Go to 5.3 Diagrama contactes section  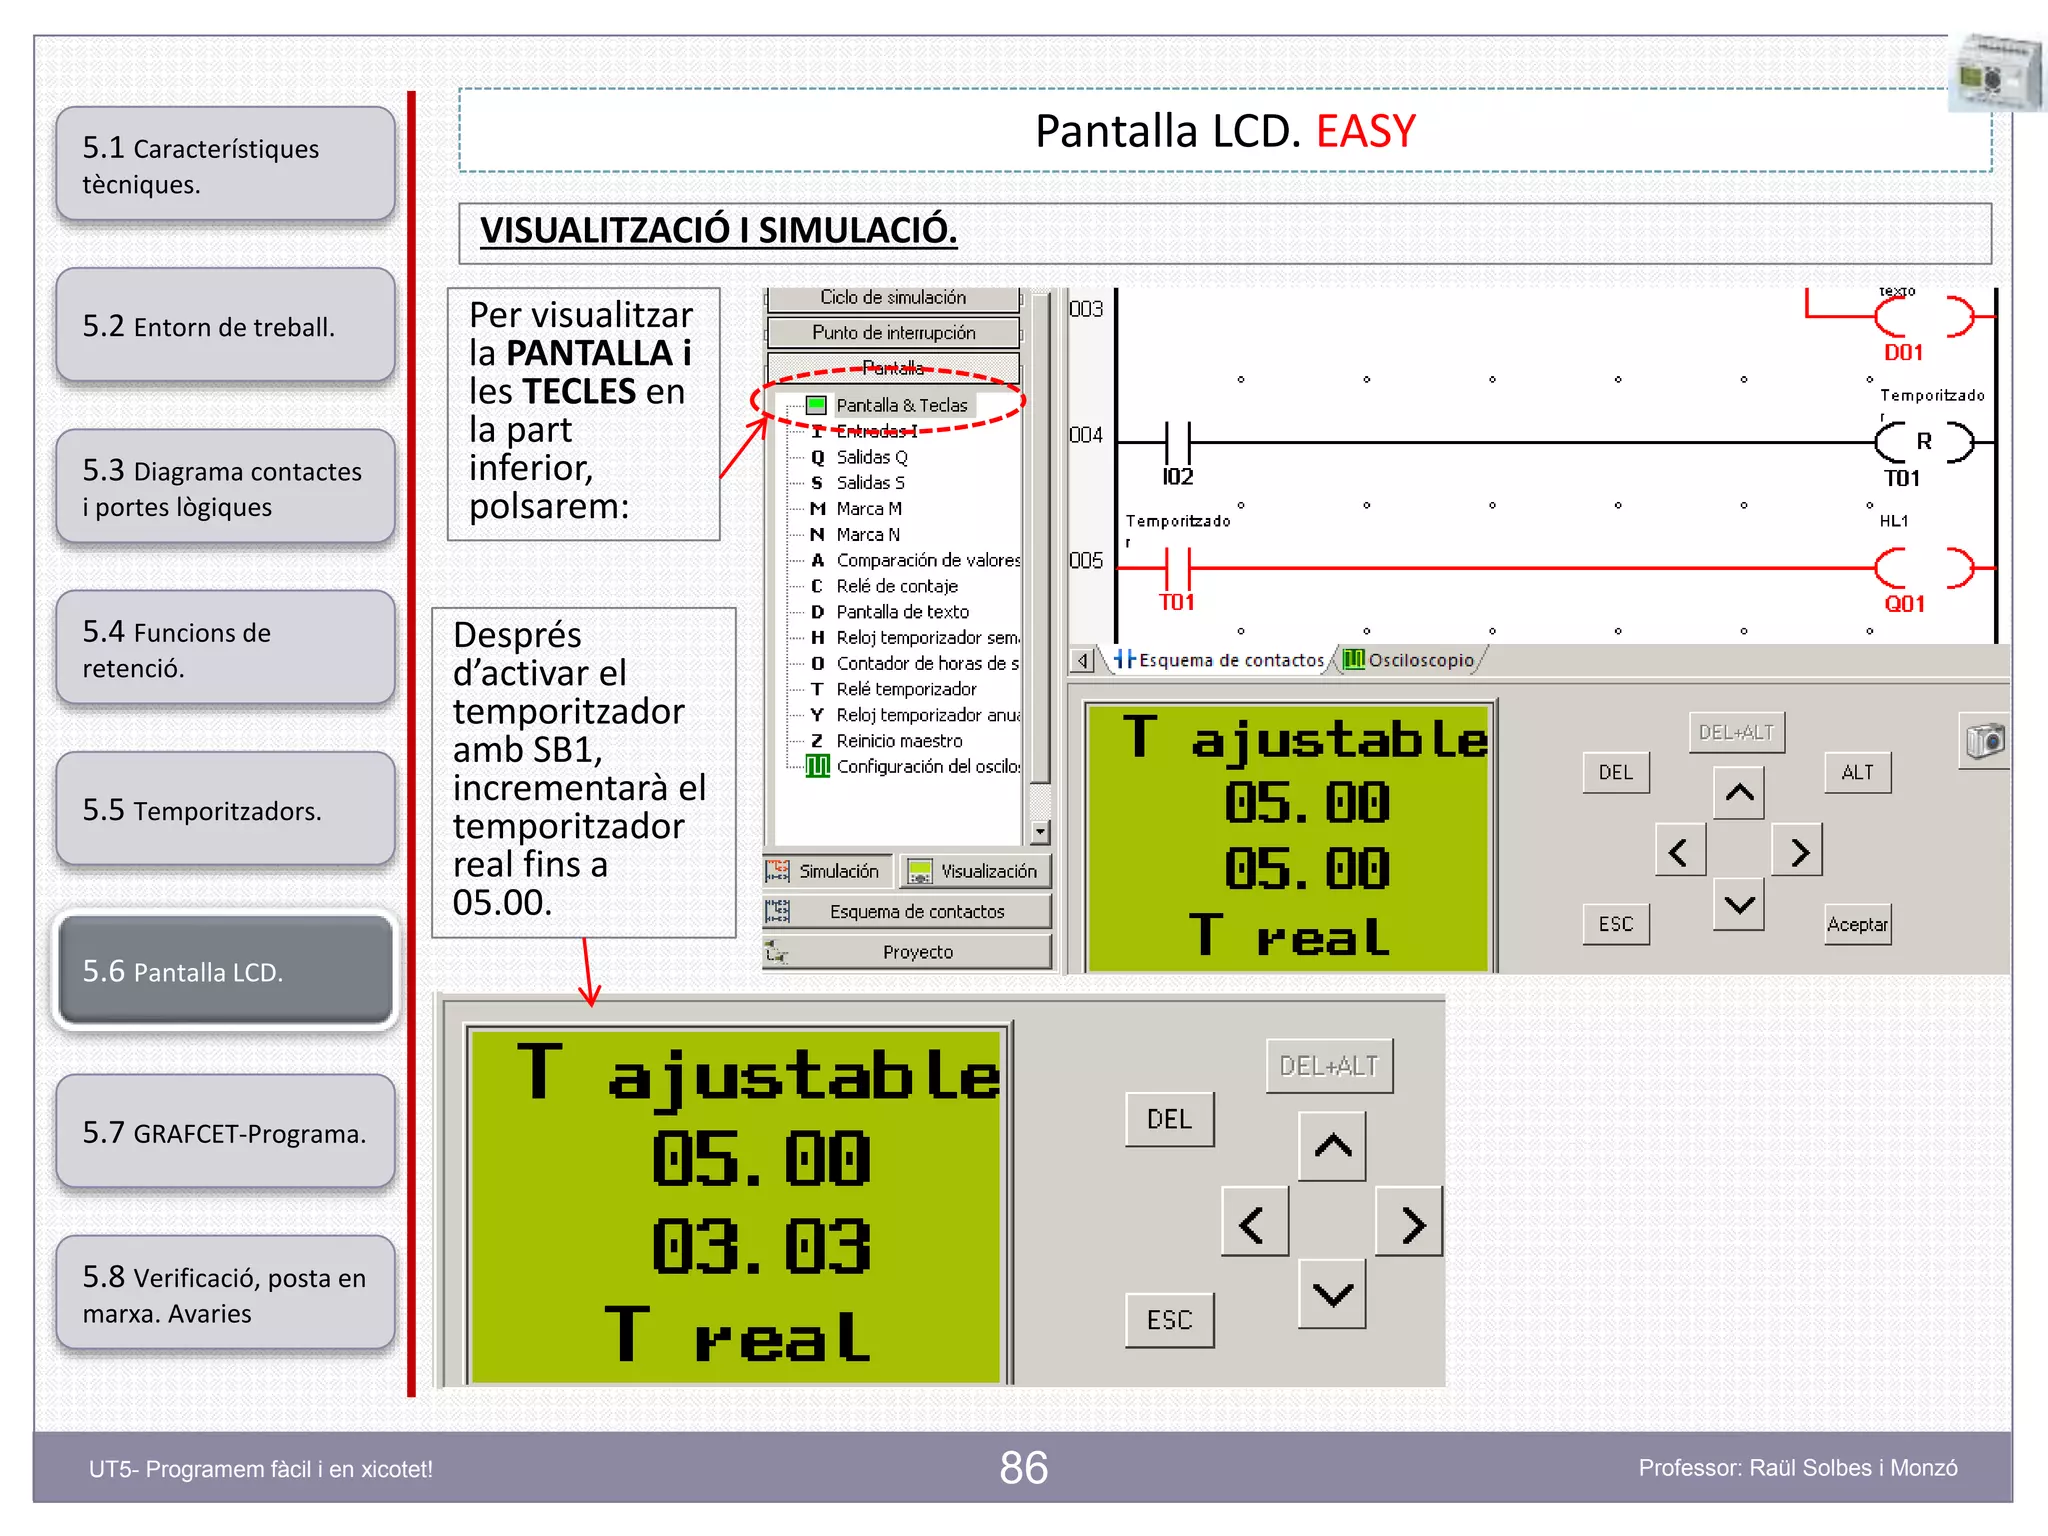tap(225, 488)
